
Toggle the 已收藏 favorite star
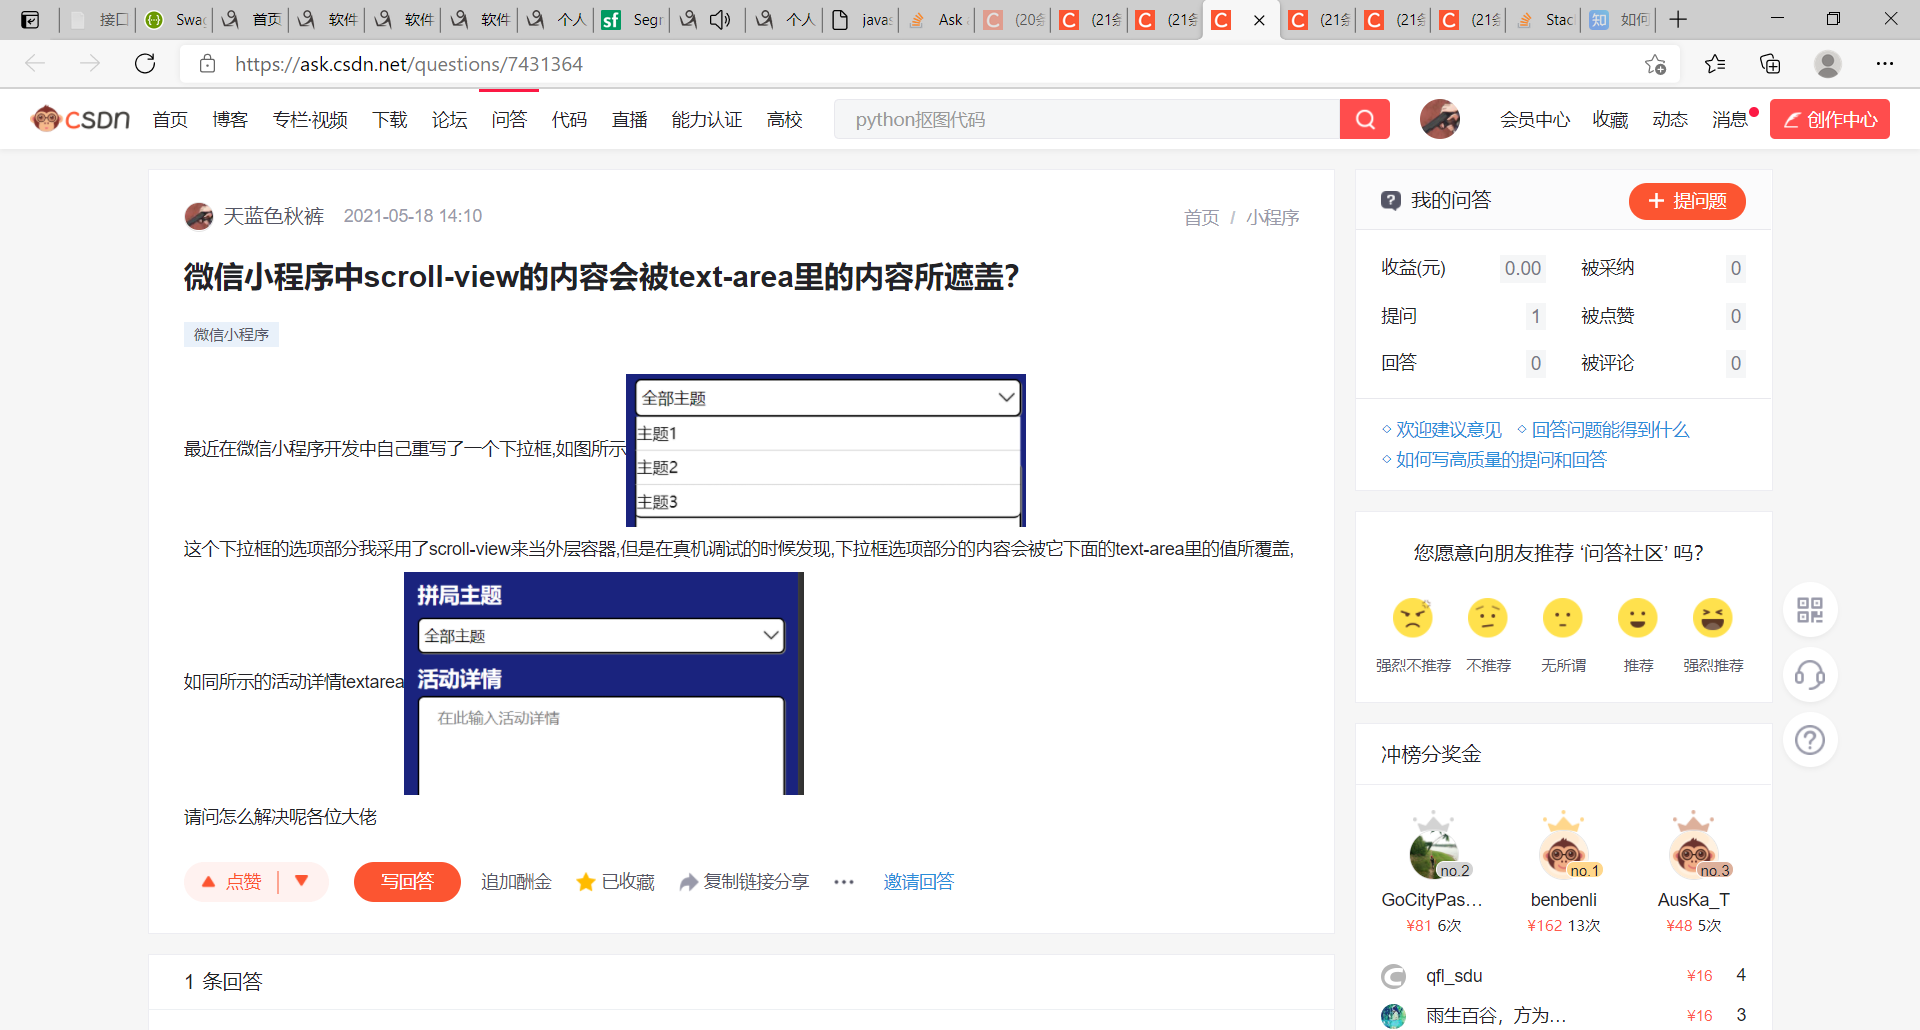point(615,882)
